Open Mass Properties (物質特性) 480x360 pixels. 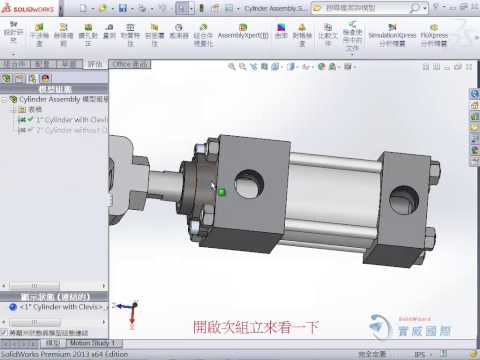click(130, 35)
